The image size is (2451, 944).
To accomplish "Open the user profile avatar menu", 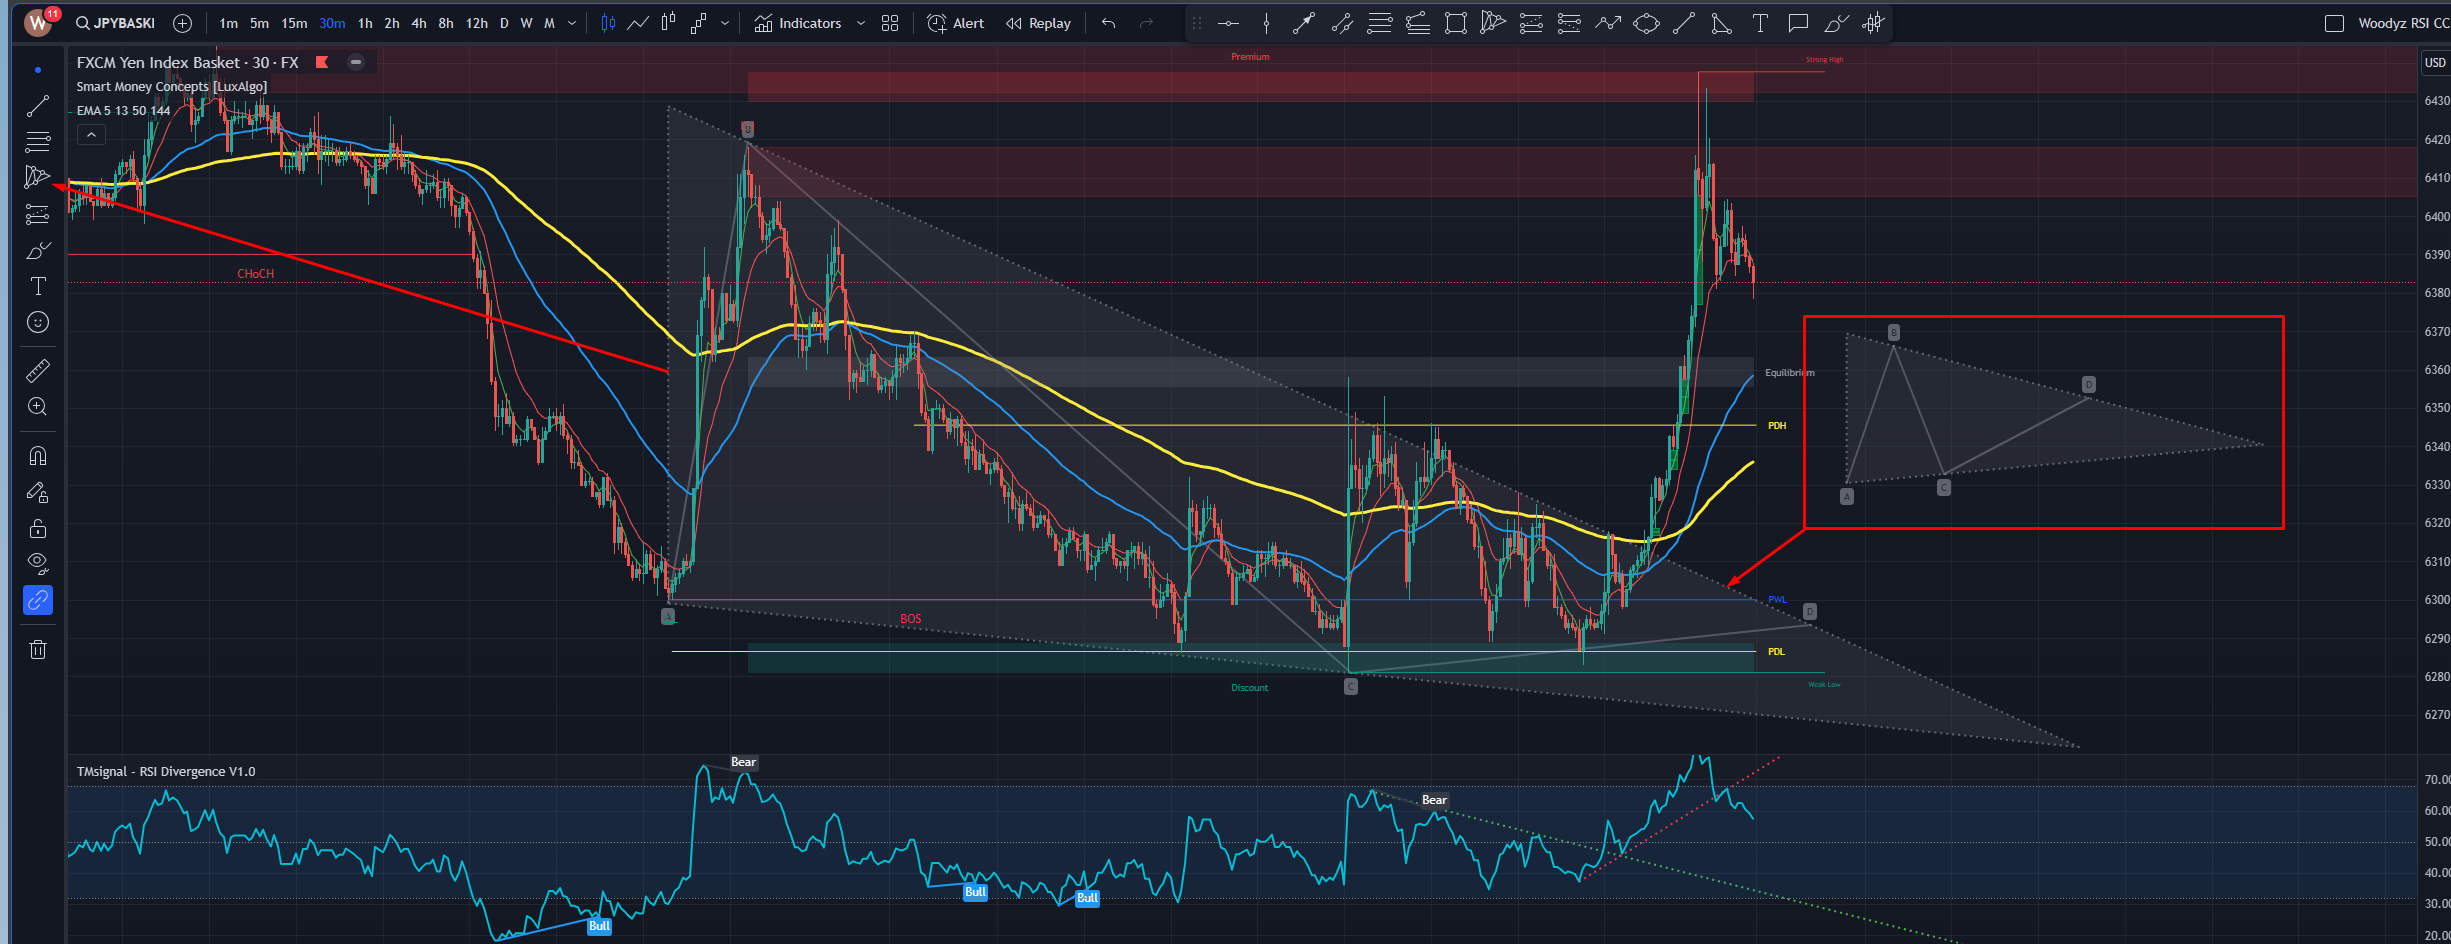I will [39, 22].
